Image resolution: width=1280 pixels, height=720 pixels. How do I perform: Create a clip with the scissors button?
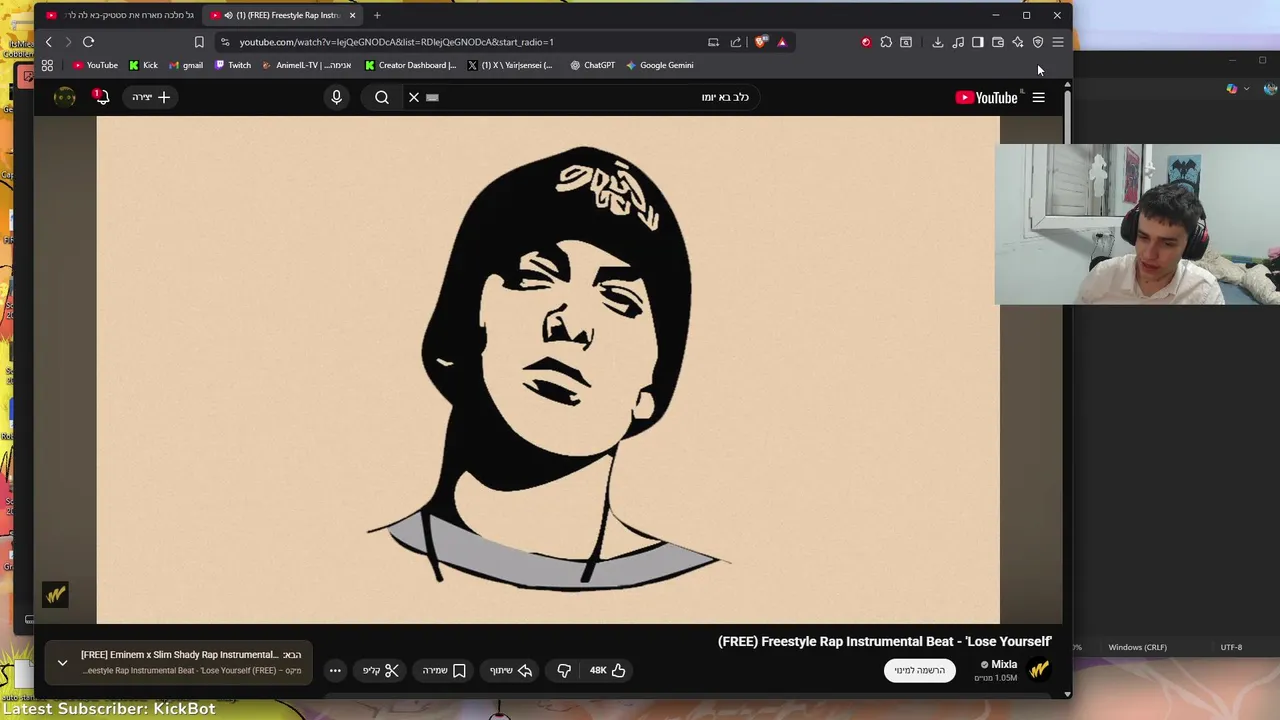pos(381,670)
